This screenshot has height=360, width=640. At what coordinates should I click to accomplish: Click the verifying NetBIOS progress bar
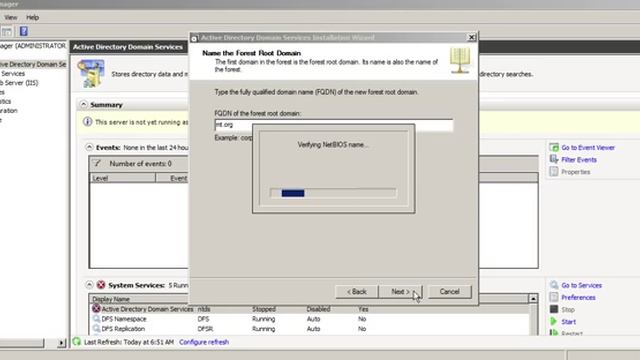(333, 193)
